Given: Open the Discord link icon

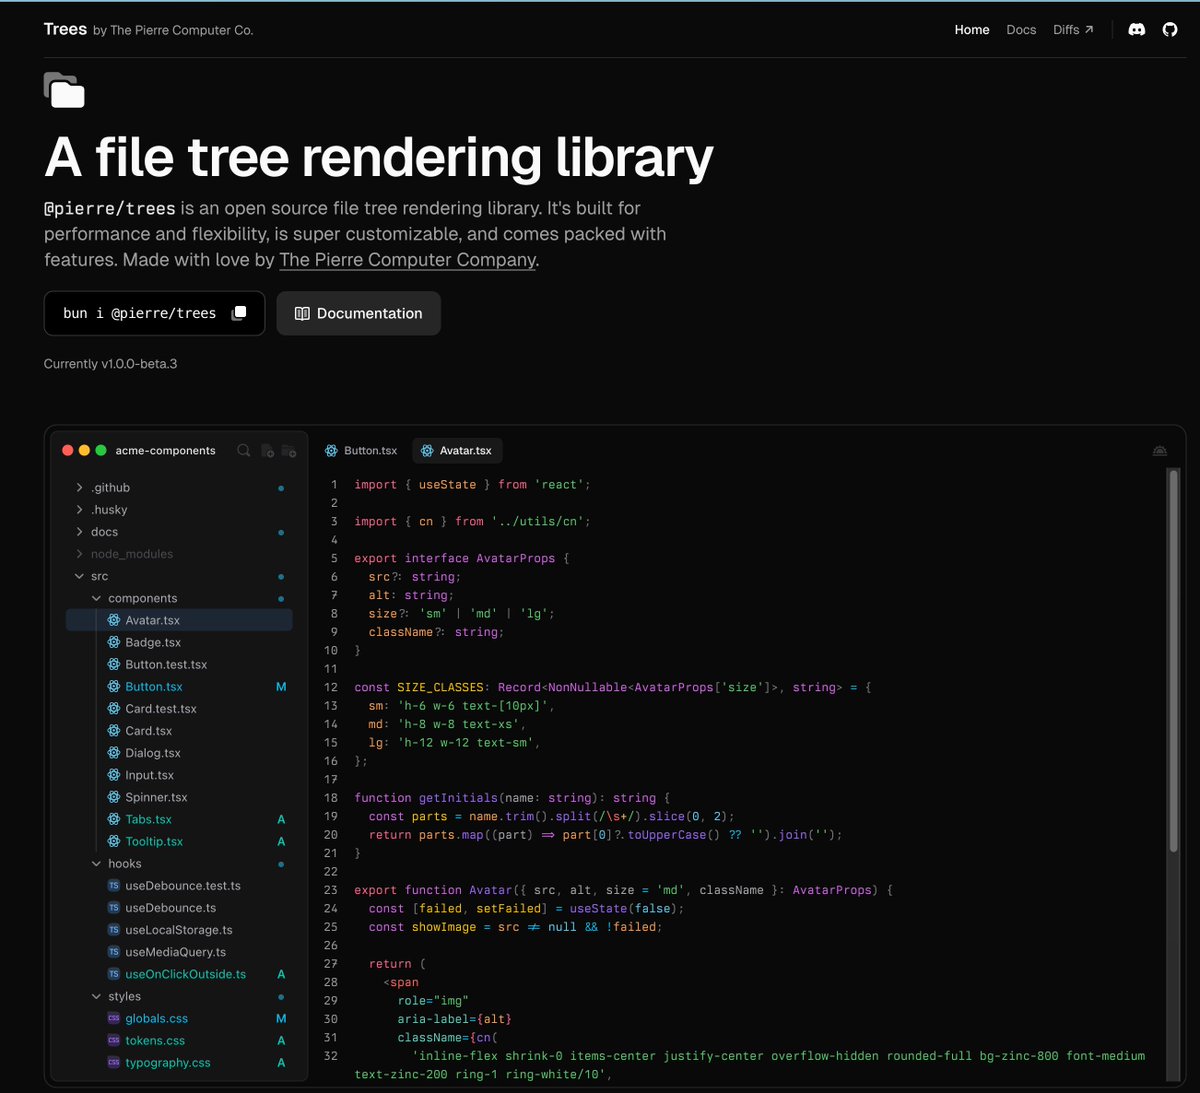Looking at the screenshot, I should (1136, 30).
